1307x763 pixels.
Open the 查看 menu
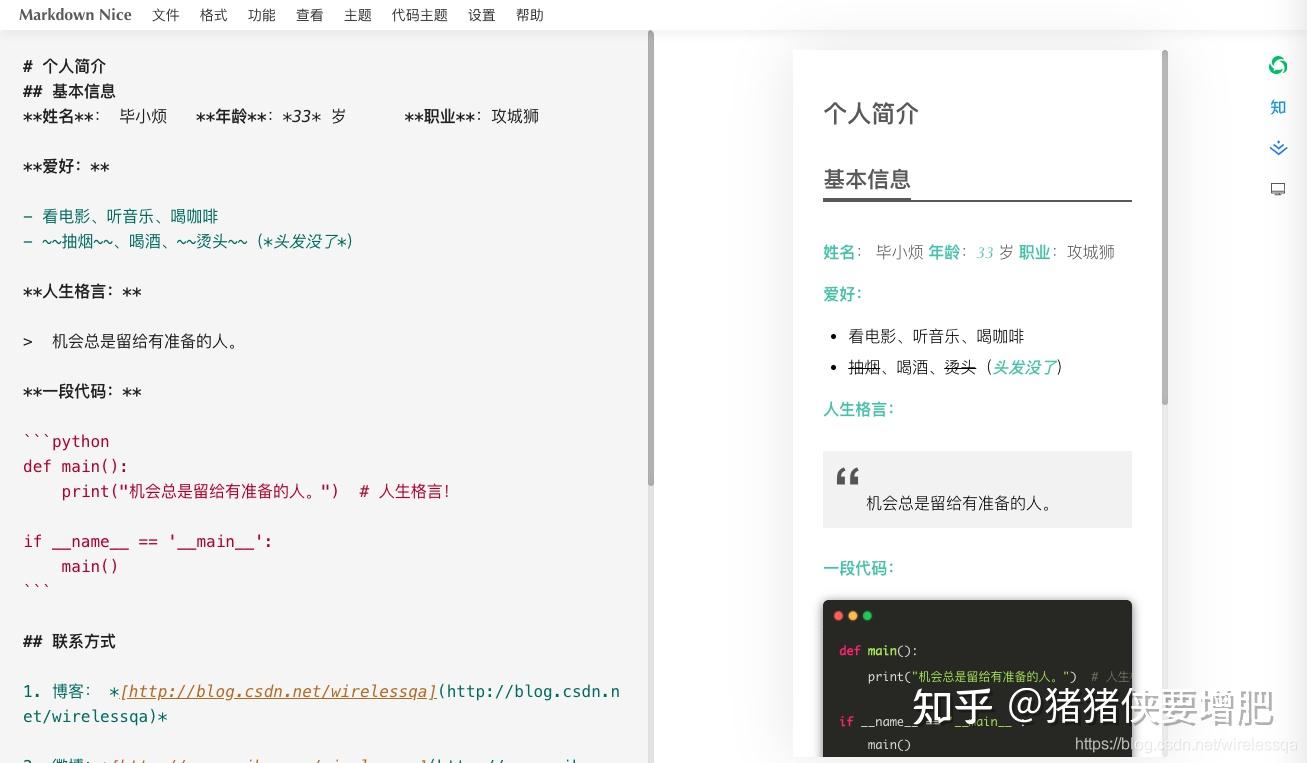pyautogui.click(x=310, y=15)
